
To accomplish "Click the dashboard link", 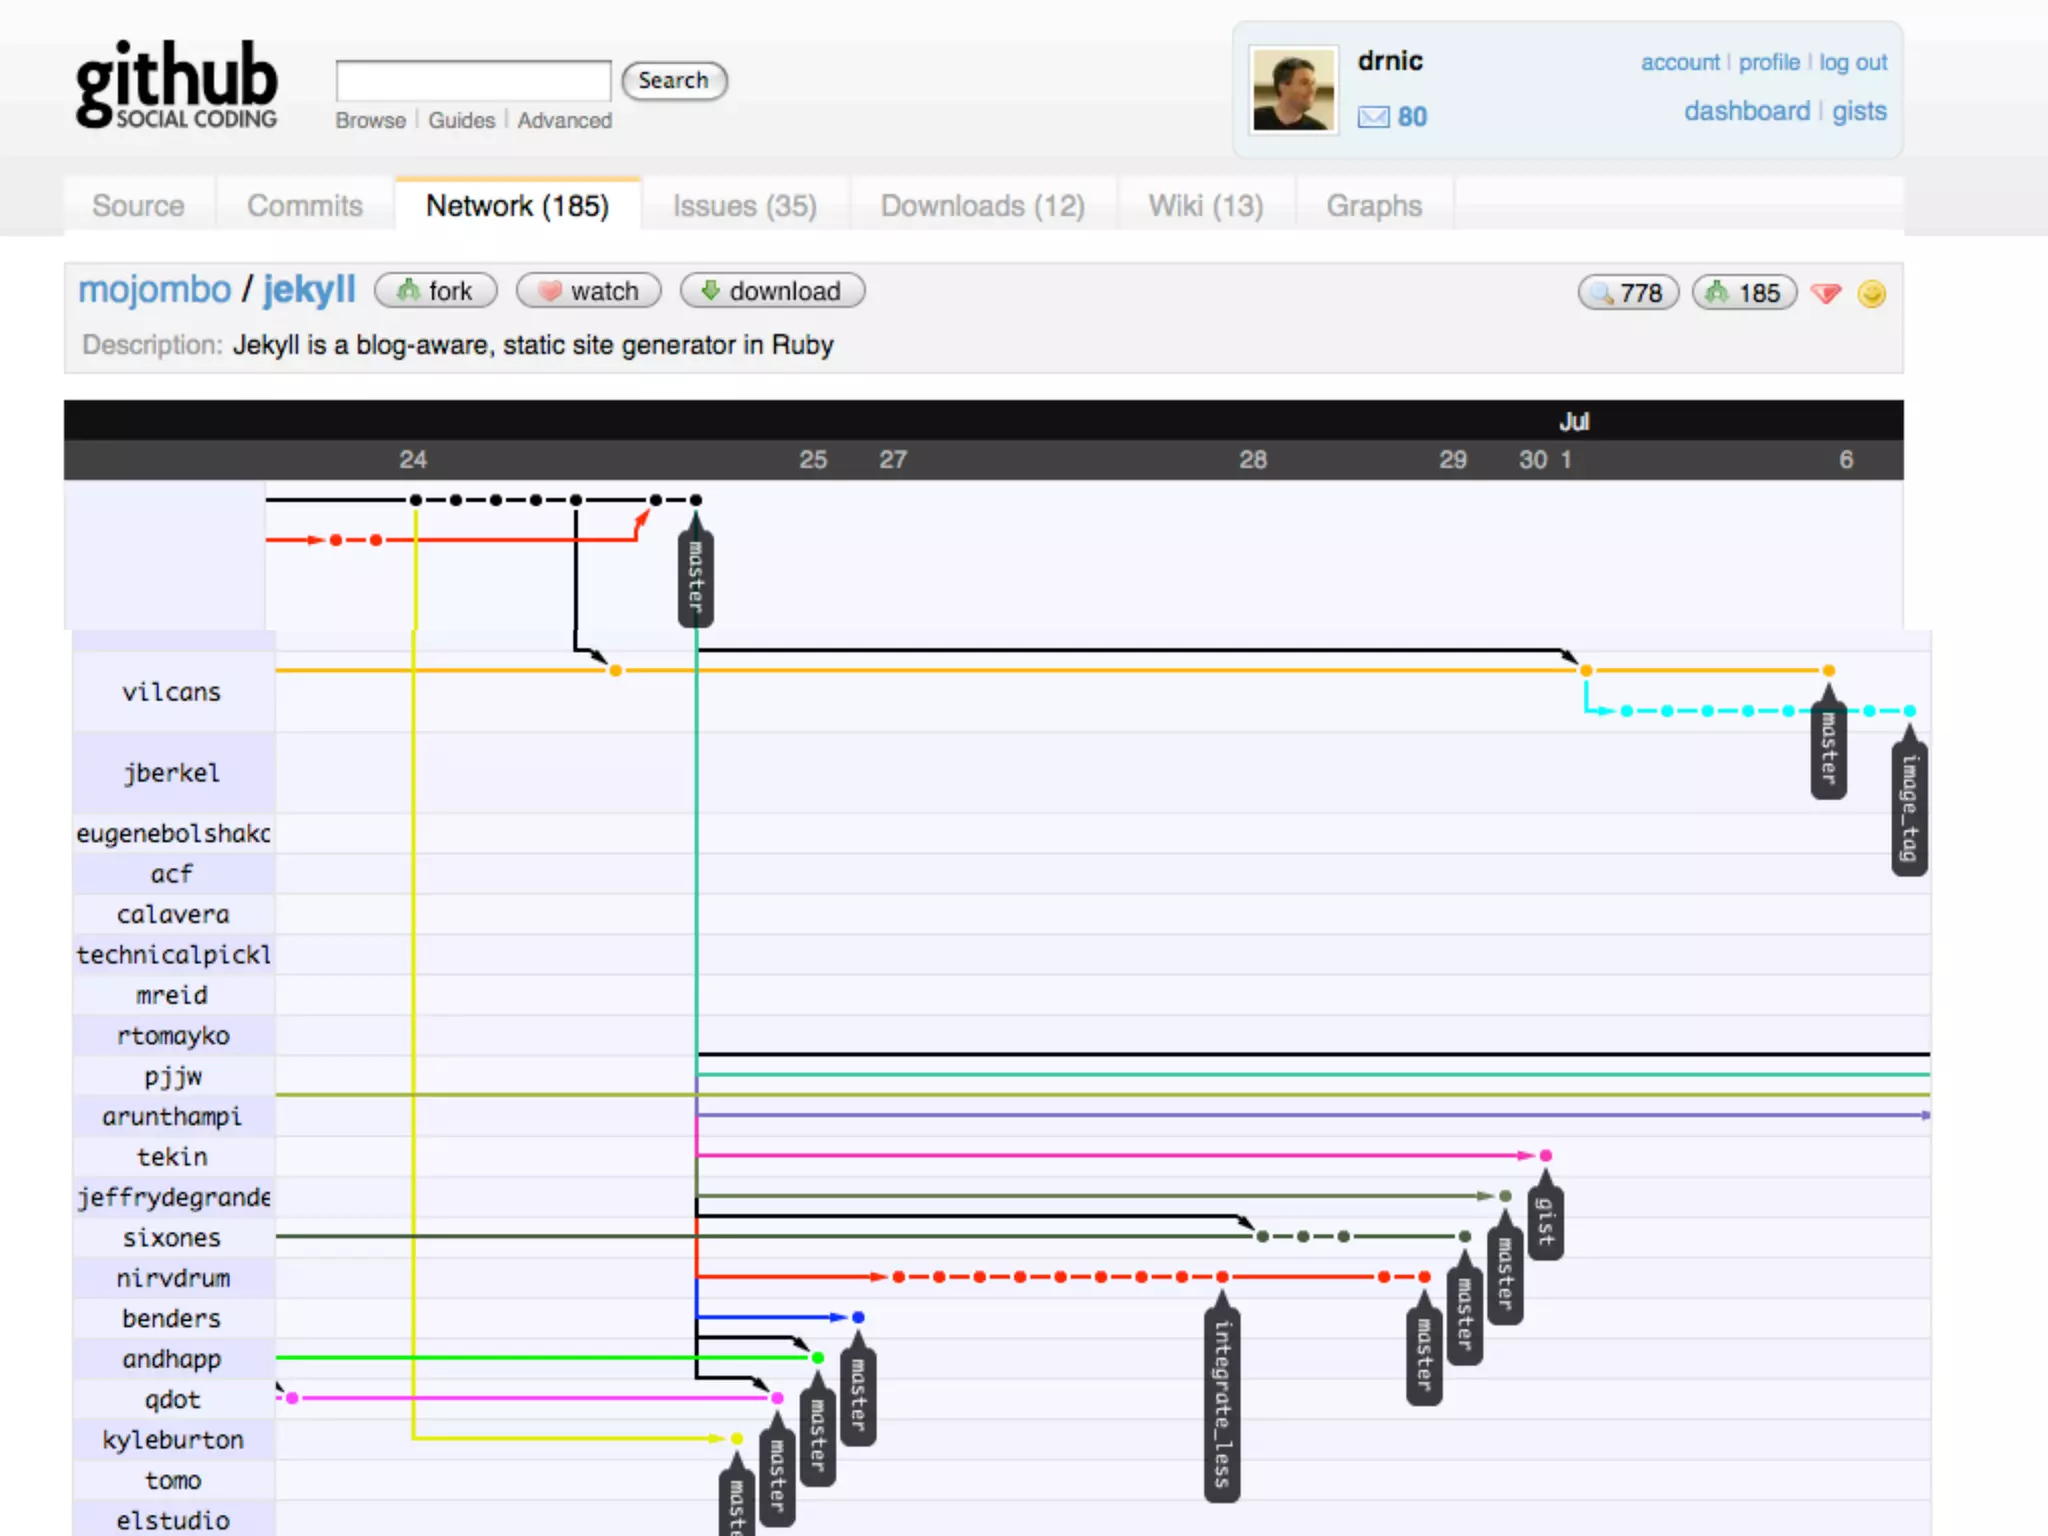I will pos(1746,111).
